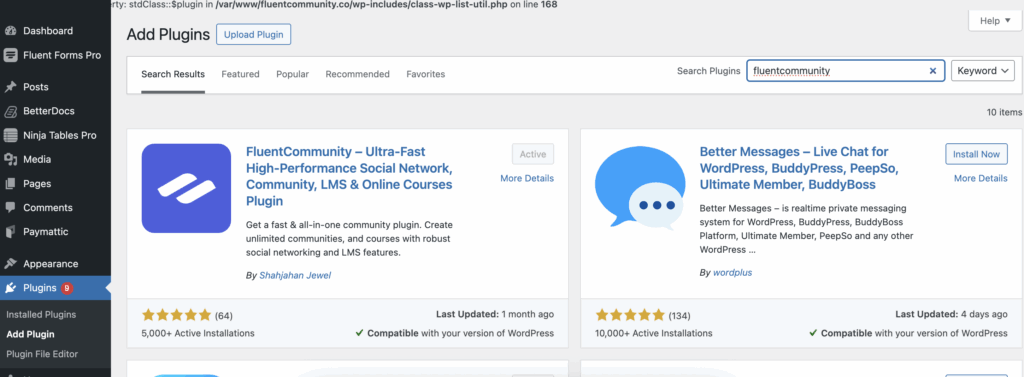Click the Search Plugins label
Screen dimensions: 1024x377
(x=709, y=71)
